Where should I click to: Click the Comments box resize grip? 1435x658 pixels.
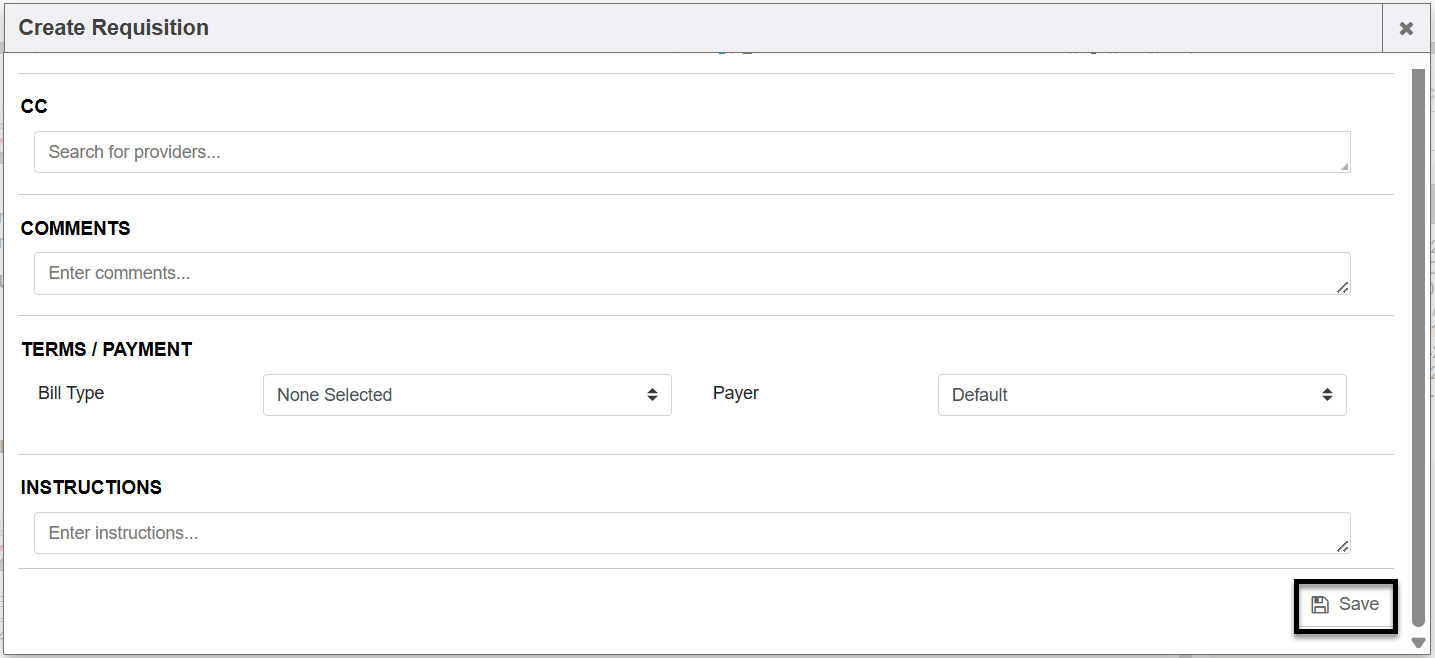click(x=1343, y=288)
